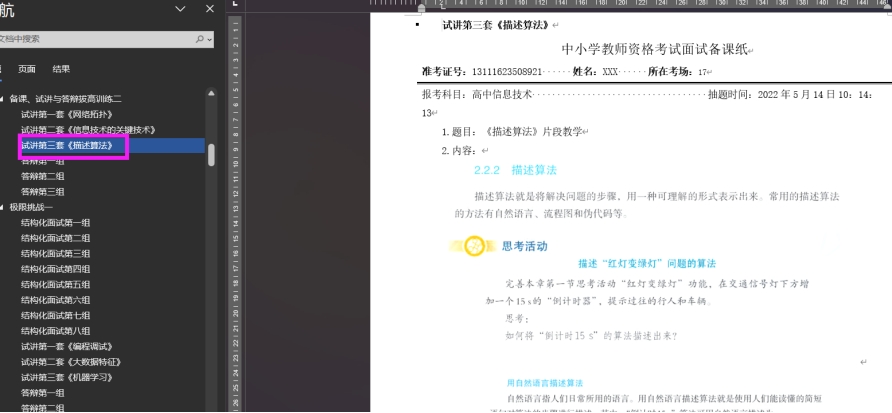The image size is (892, 413).
Task: Go to 结构化面试第一组 heading
Action: pos(56,222)
